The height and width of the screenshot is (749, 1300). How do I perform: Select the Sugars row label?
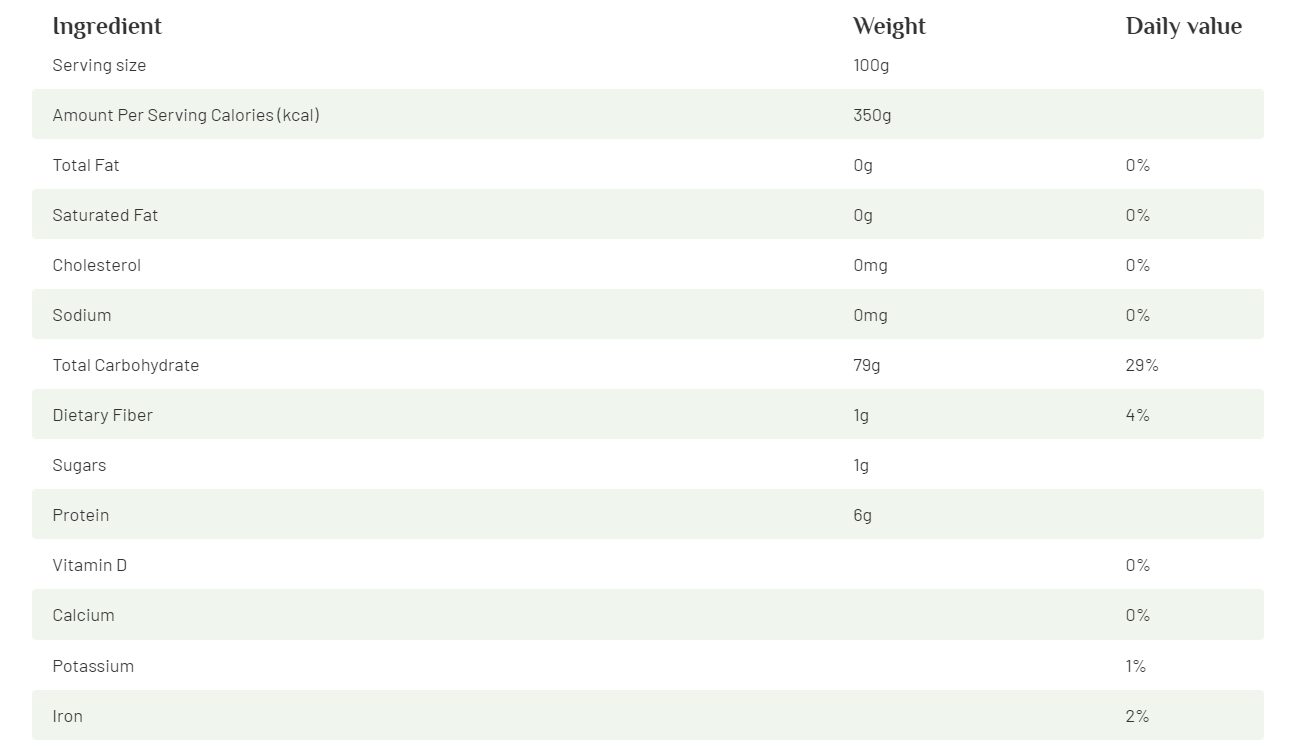pos(79,465)
